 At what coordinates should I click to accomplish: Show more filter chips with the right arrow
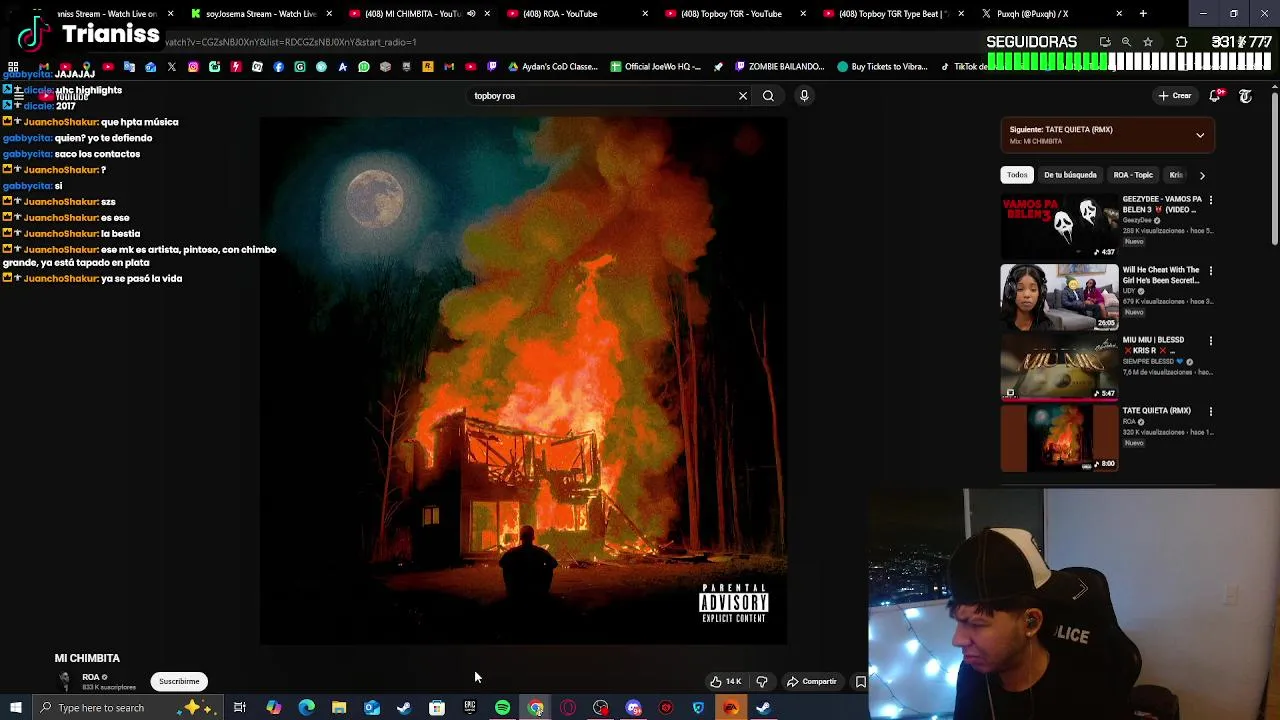1202,175
